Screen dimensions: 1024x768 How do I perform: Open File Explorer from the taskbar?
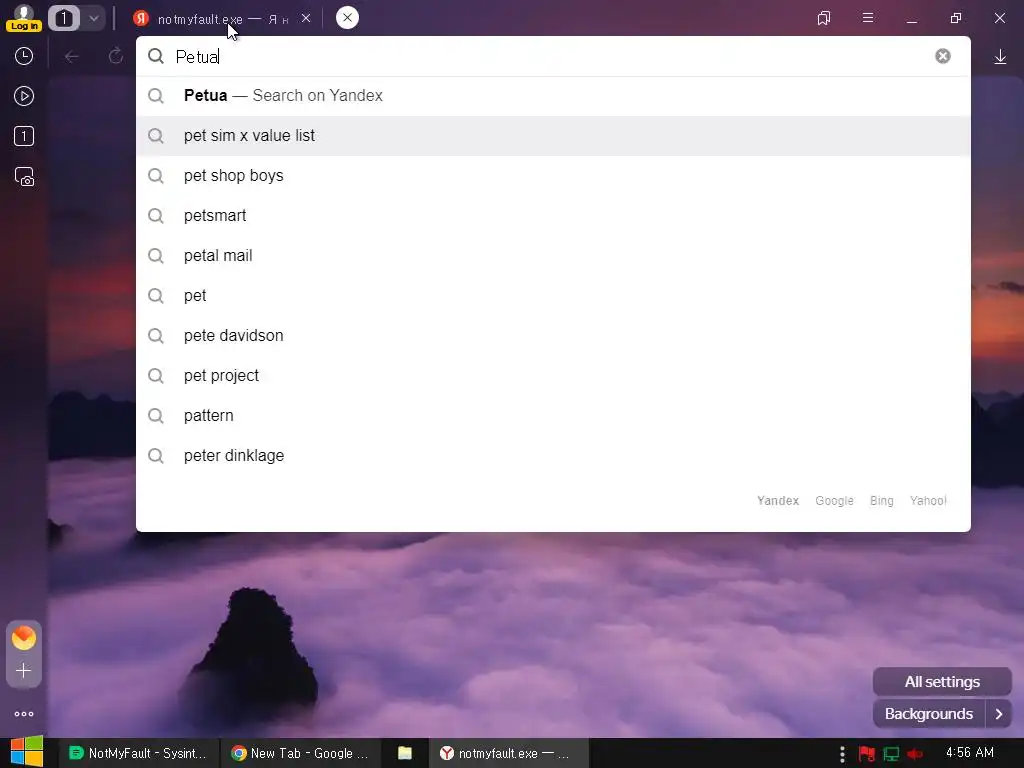pos(405,753)
